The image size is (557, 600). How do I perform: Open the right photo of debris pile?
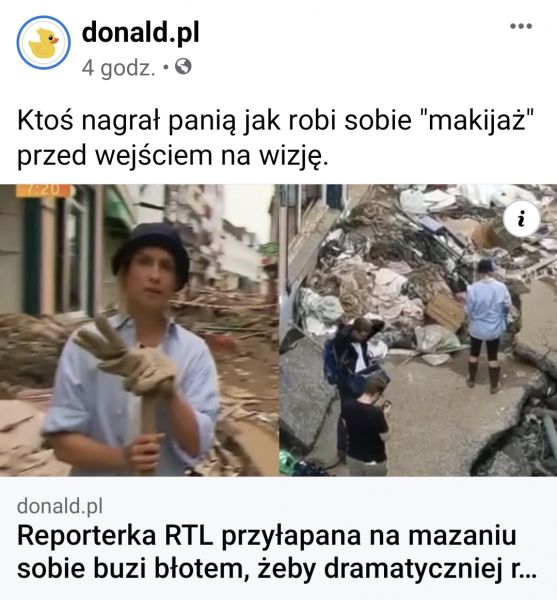point(418,330)
